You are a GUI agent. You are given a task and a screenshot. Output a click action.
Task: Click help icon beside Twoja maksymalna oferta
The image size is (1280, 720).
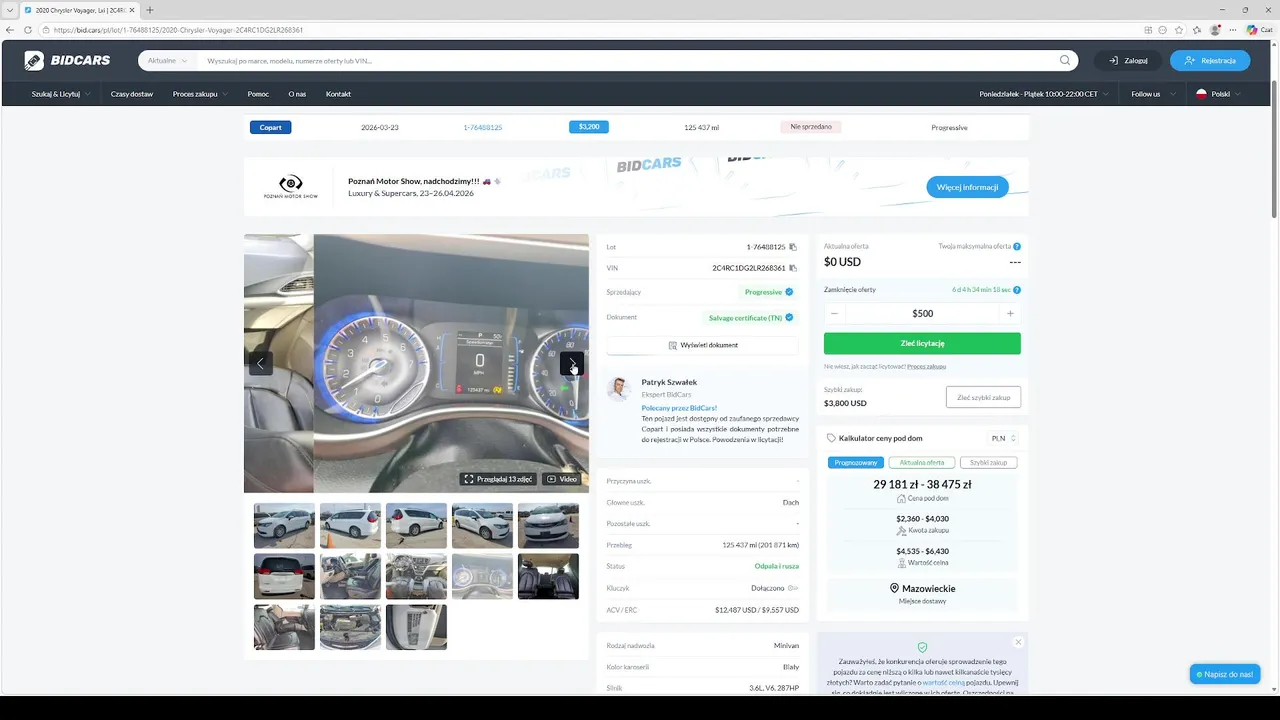[x=1017, y=246]
